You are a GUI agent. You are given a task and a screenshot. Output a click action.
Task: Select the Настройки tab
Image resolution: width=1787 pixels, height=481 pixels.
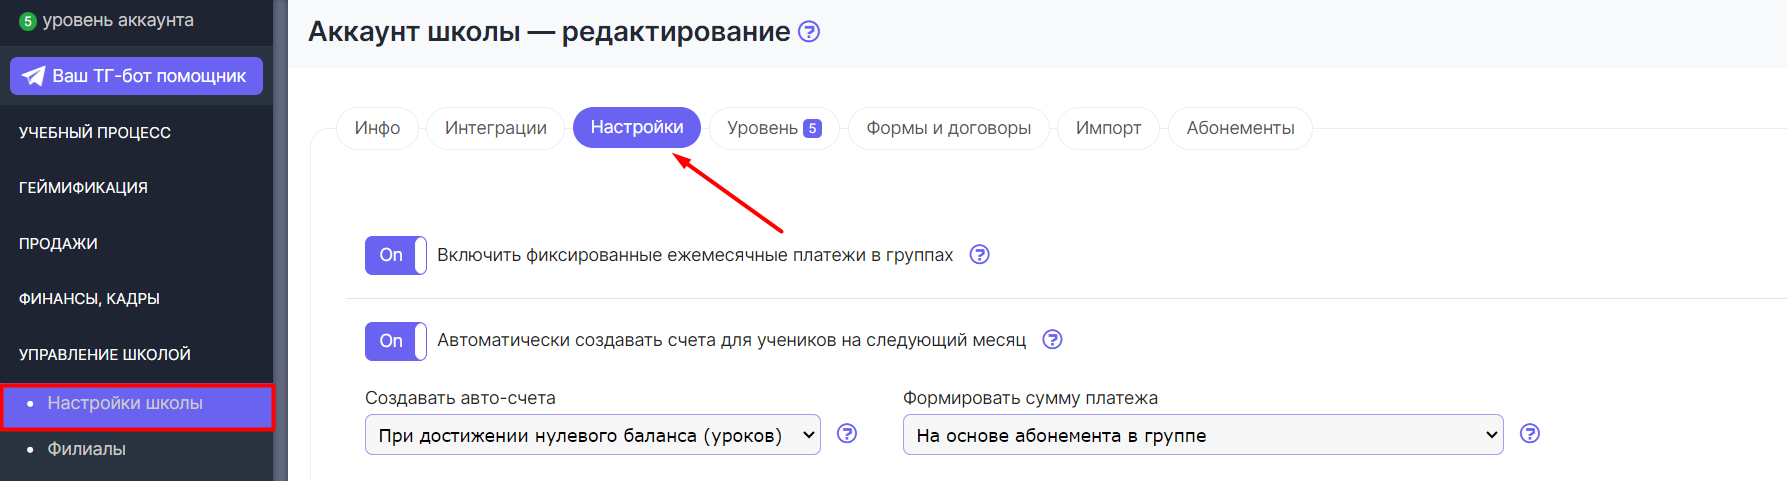(637, 127)
